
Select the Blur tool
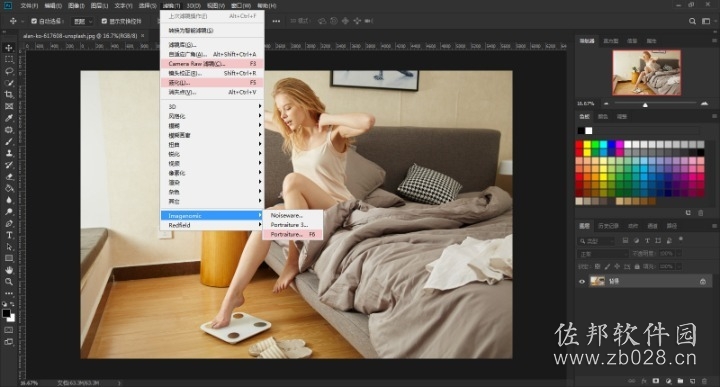click(9, 200)
